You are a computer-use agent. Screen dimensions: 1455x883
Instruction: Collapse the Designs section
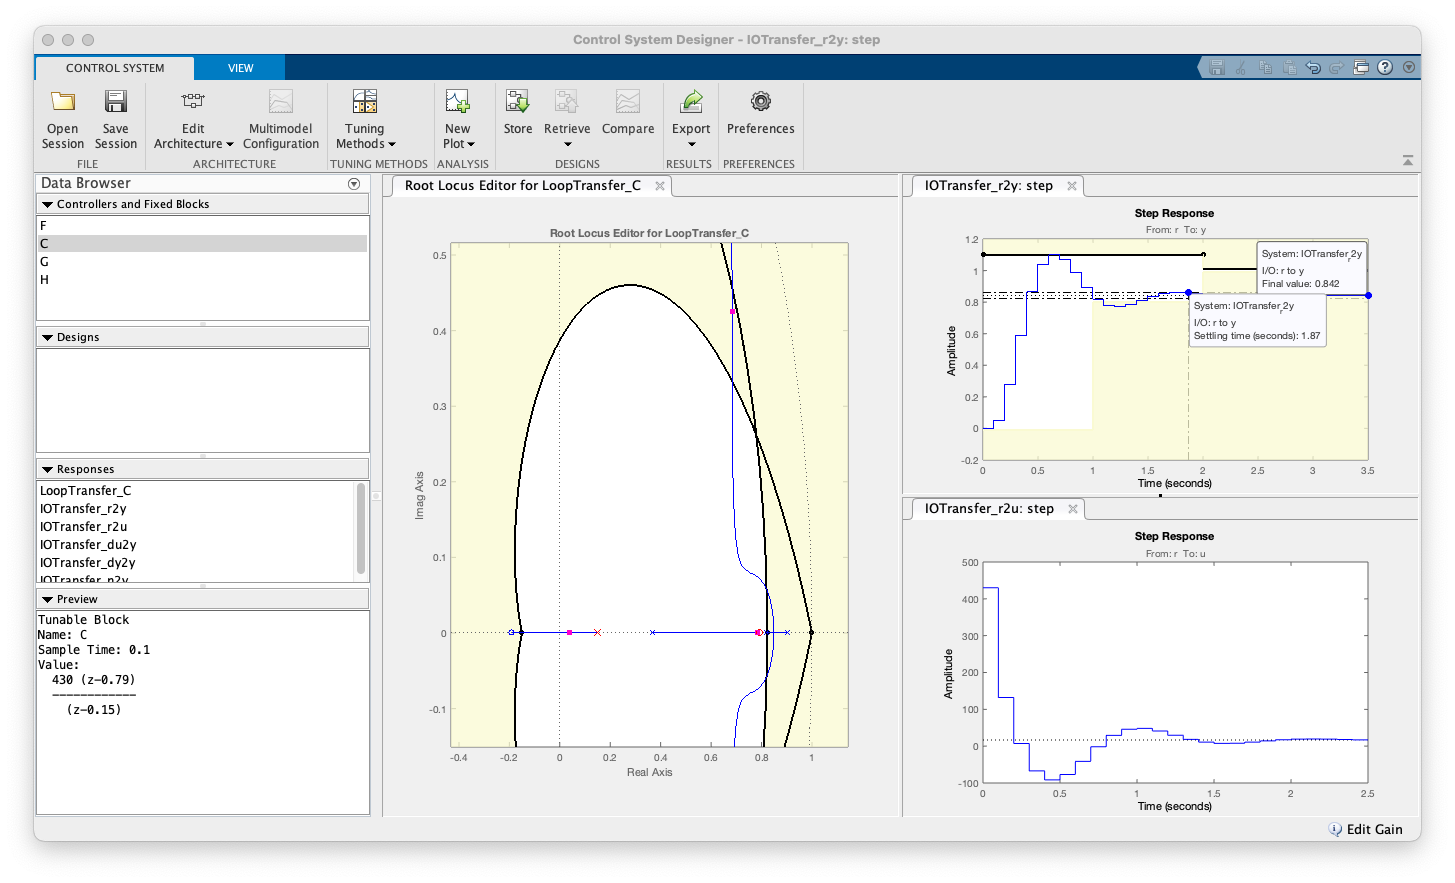(47, 337)
